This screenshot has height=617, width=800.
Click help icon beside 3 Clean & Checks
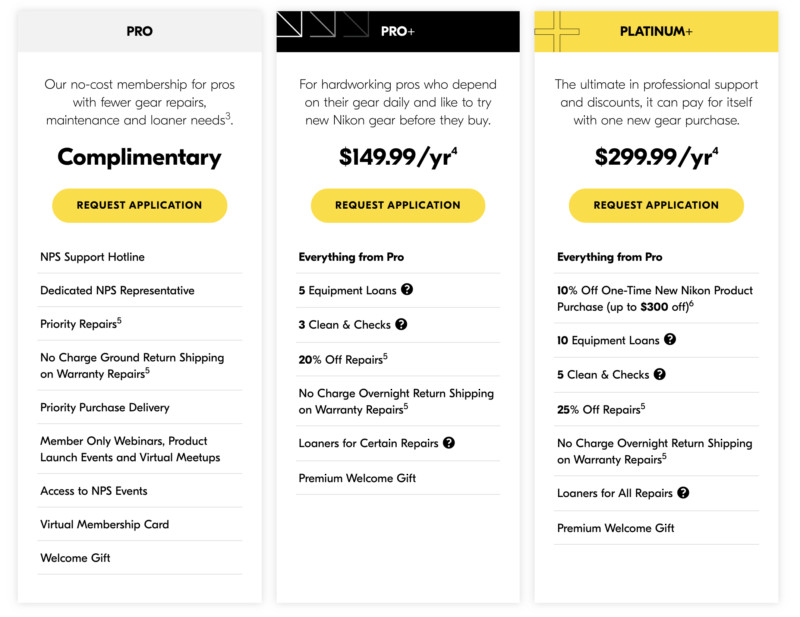coord(401,324)
